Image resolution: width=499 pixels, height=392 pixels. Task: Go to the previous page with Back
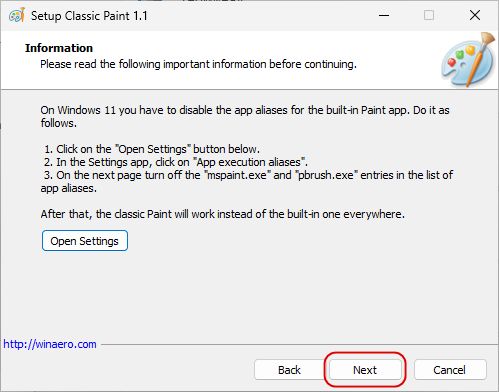[x=289, y=370]
